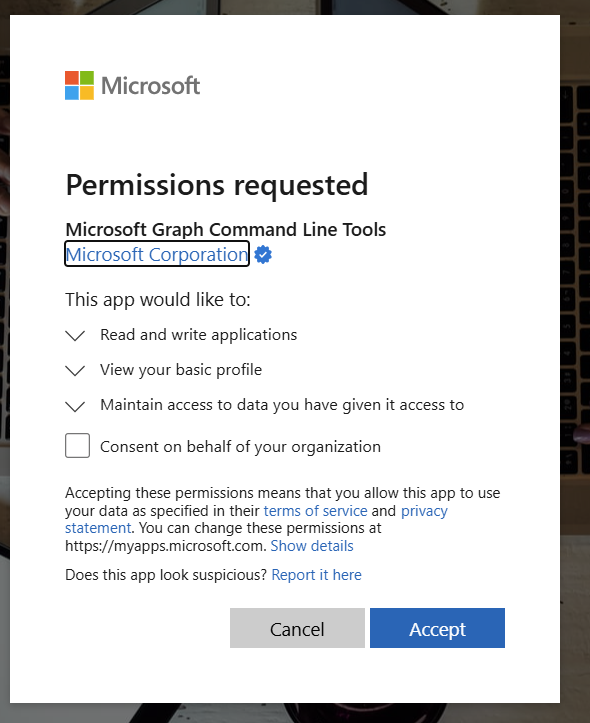Click the Permissions requested heading

point(217,185)
